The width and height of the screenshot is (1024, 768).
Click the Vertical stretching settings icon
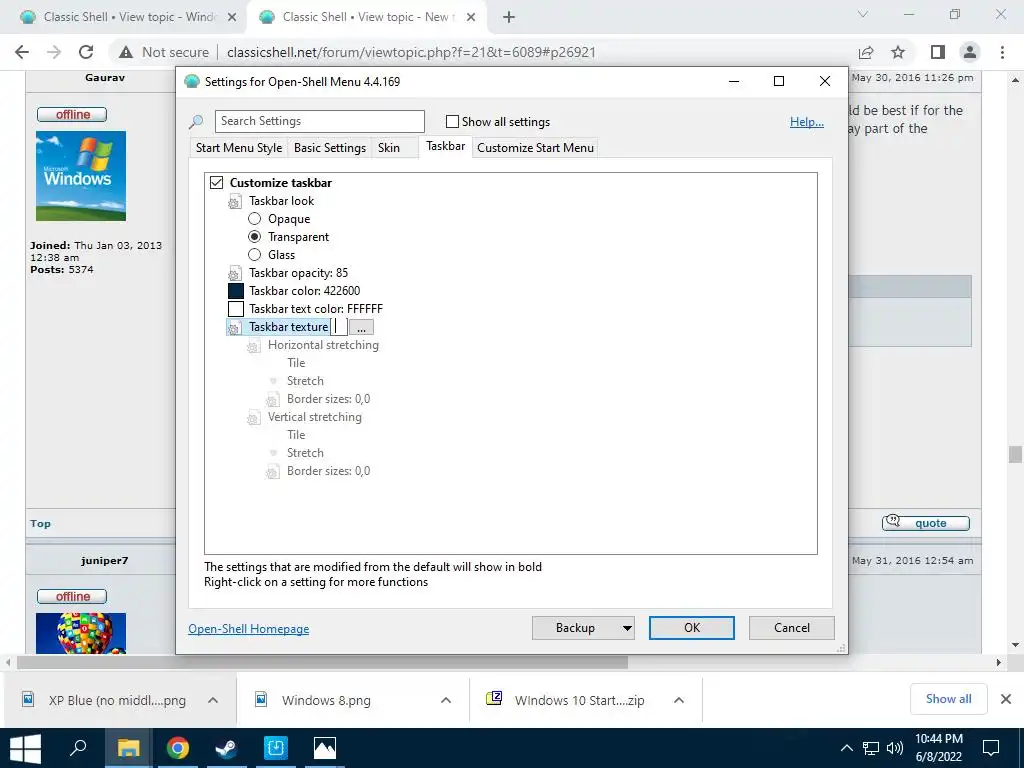point(253,417)
